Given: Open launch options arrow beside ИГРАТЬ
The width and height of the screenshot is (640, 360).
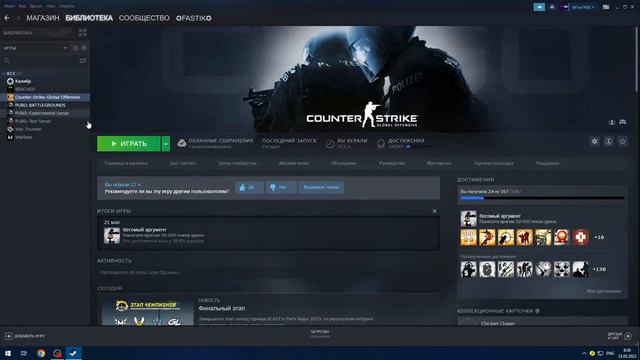Looking at the screenshot, I should (x=166, y=144).
